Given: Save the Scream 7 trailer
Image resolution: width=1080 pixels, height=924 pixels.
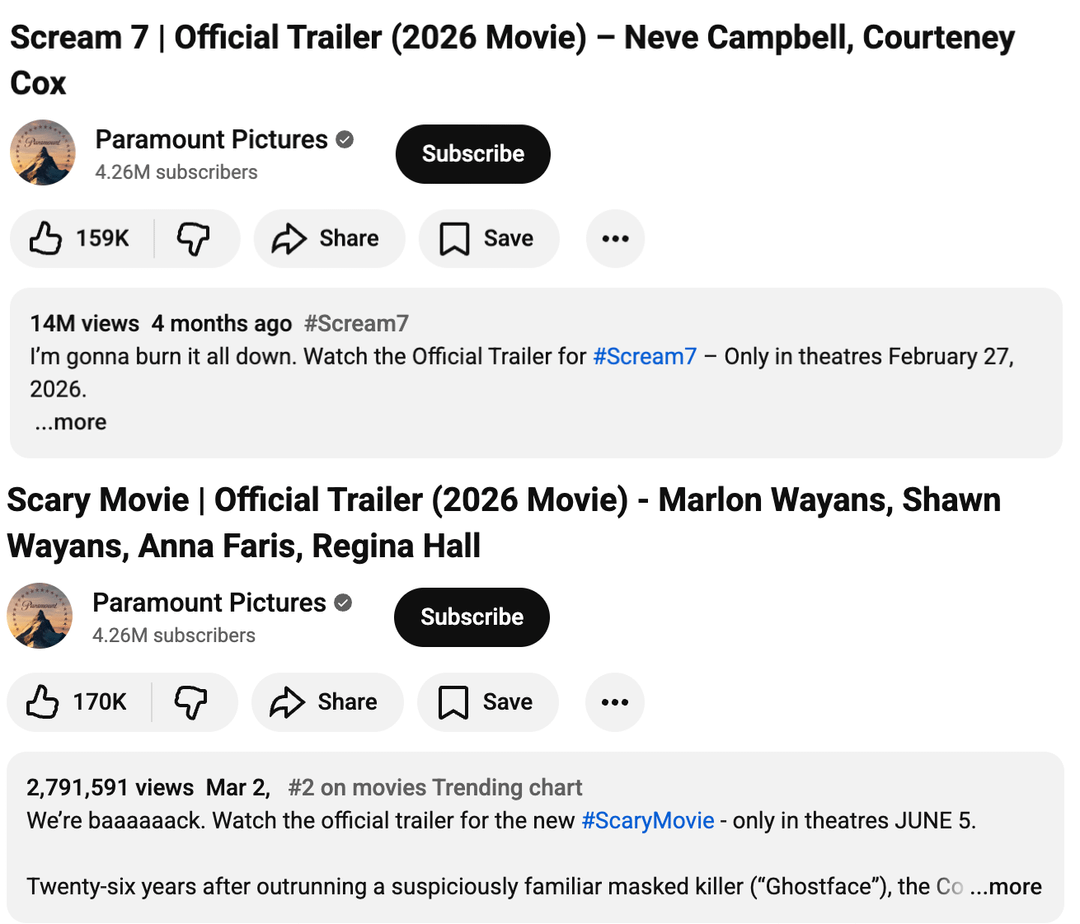Looking at the screenshot, I should (x=488, y=239).
